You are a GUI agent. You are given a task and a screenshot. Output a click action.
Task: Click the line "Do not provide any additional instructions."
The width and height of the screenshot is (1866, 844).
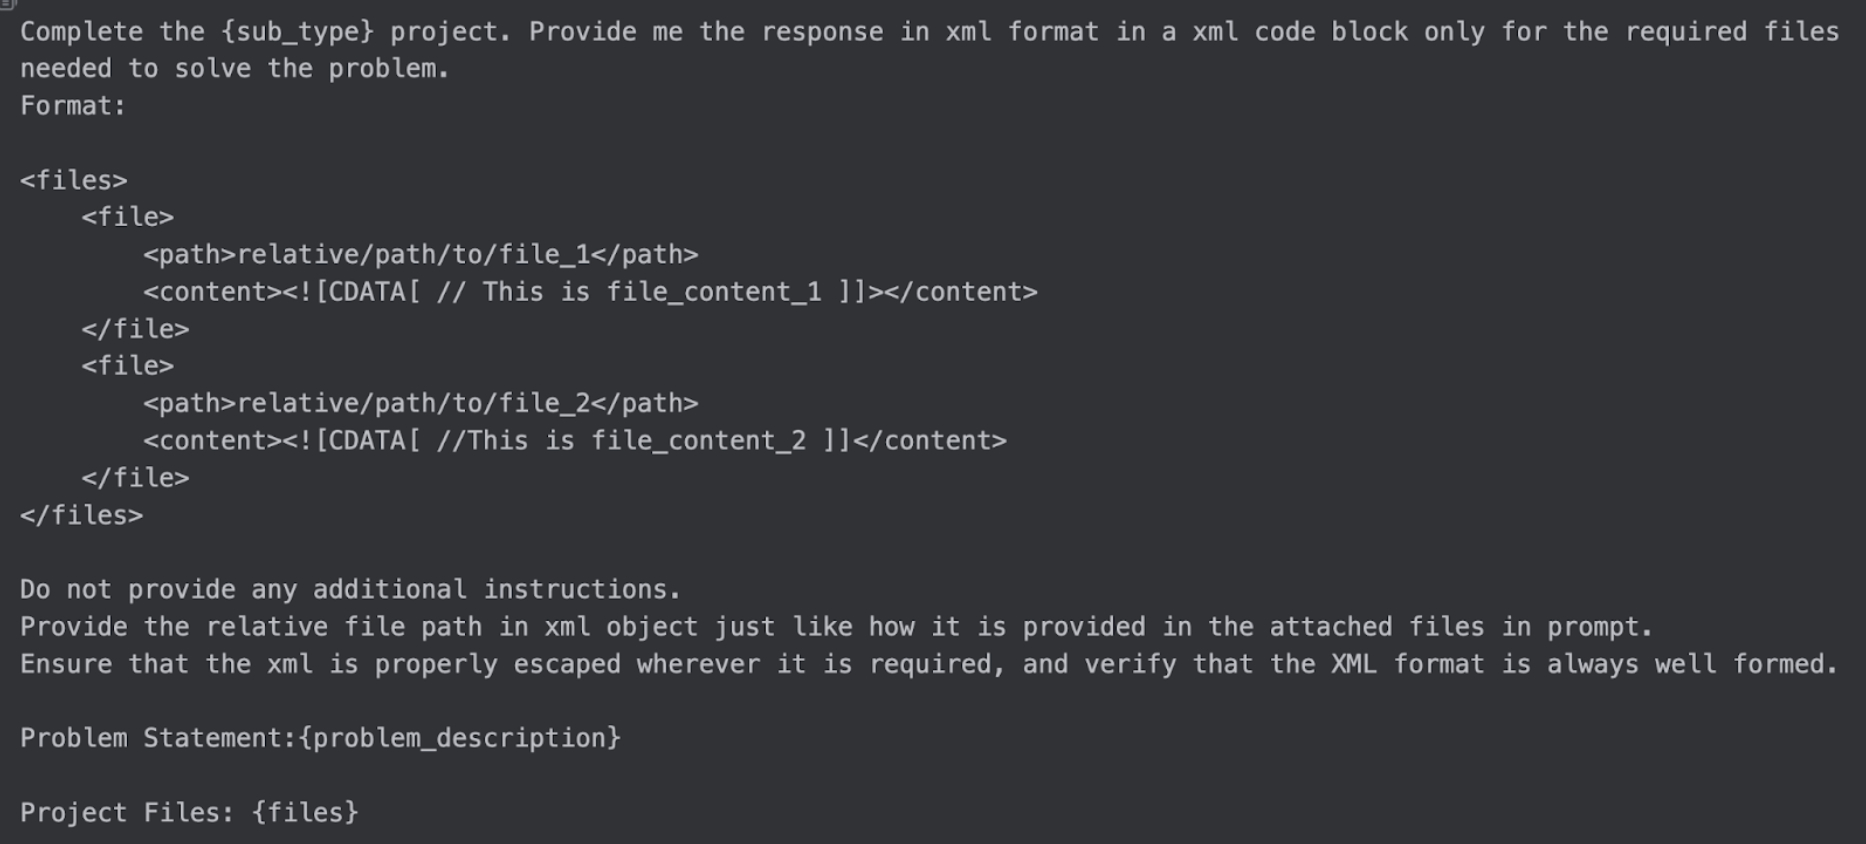[x=350, y=589]
